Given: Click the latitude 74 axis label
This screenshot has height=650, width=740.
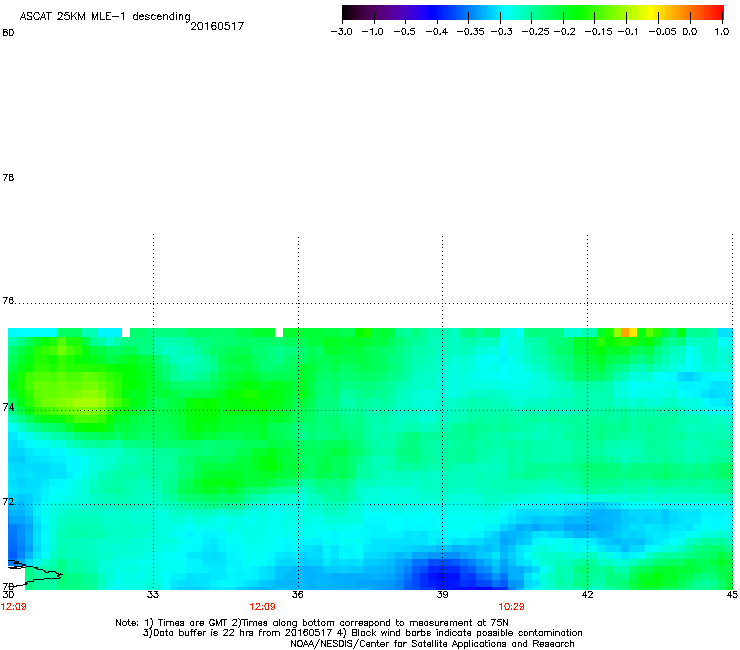Looking at the screenshot, I should (8, 407).
